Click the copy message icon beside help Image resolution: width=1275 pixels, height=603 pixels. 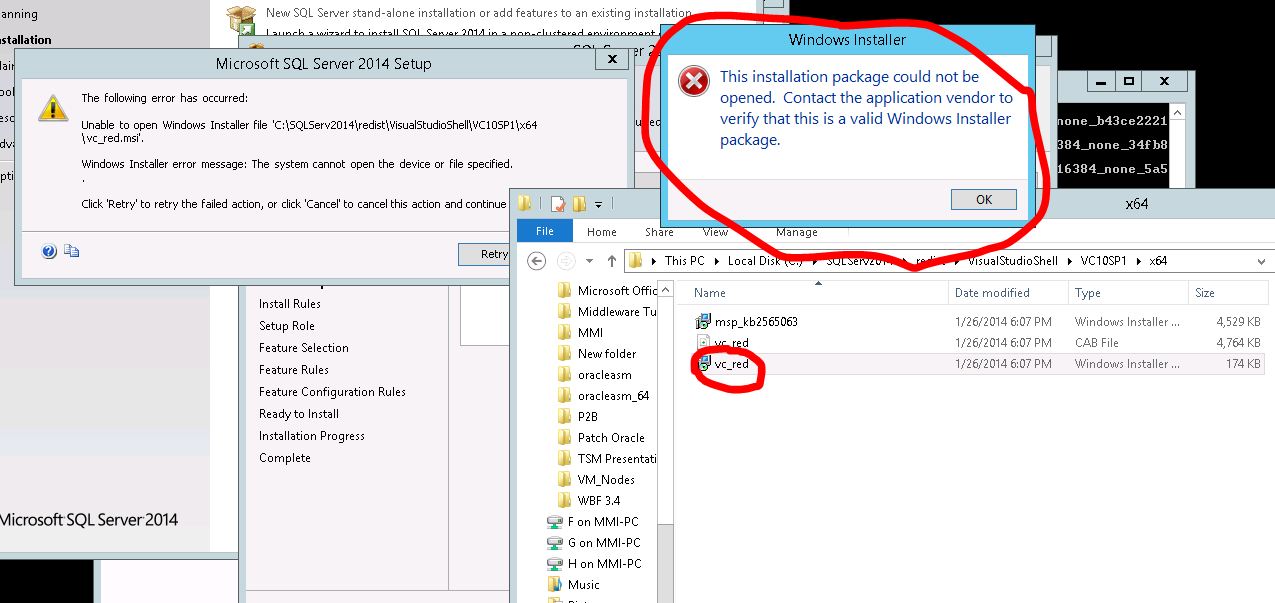pyautogui.click(x=71, y=252)
